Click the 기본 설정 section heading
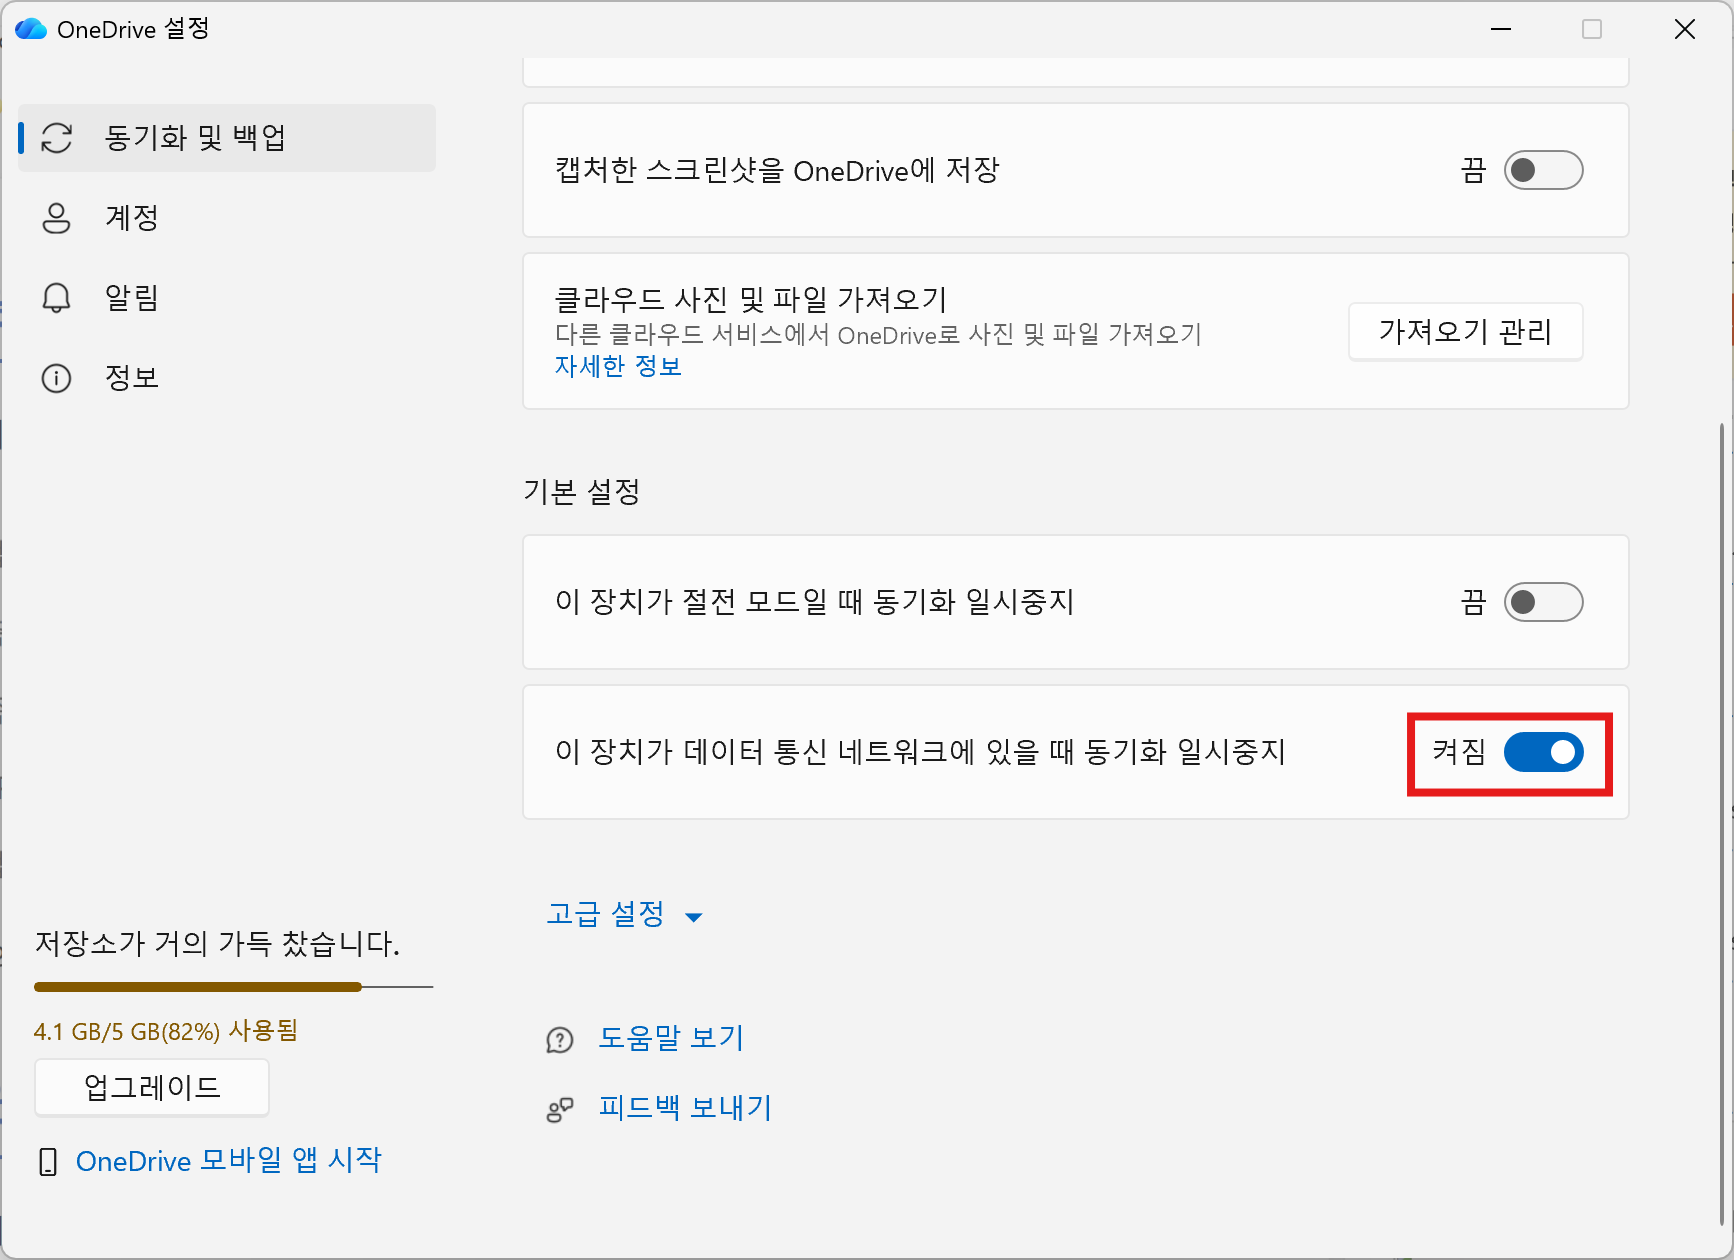Screen dimensions: 1734x1260 (x=582, y=492)
